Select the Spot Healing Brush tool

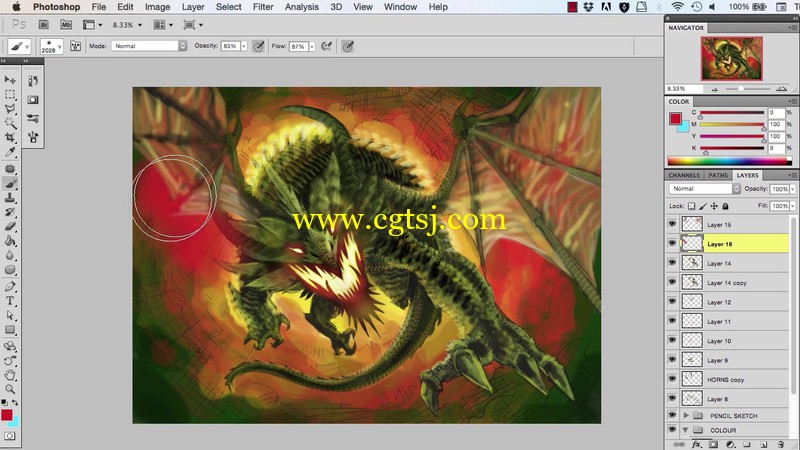coord(10,169)
